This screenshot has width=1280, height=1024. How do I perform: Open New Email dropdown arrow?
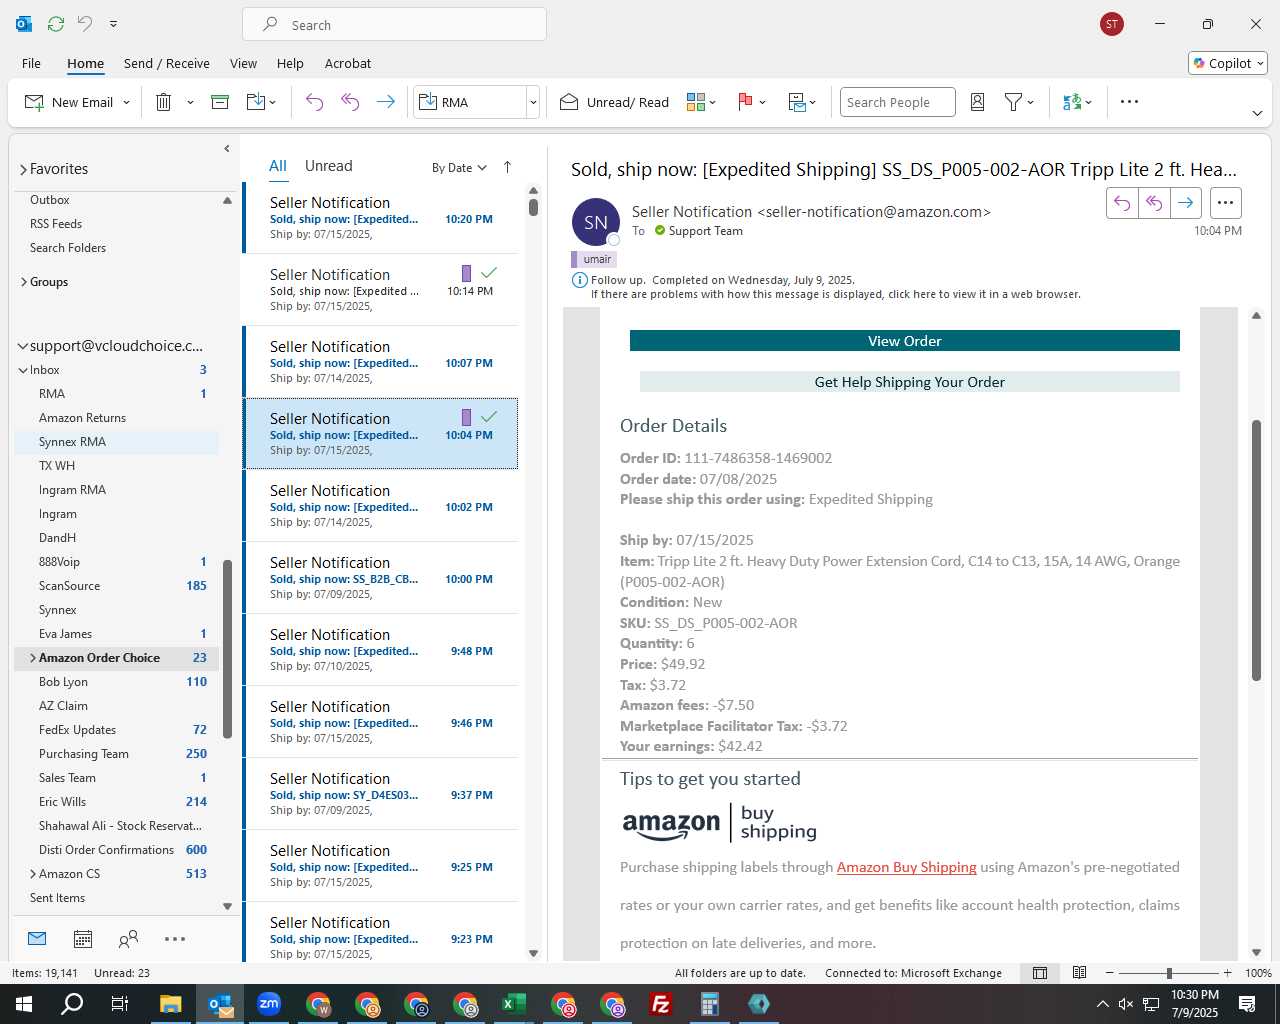click(x=126, y=102)
